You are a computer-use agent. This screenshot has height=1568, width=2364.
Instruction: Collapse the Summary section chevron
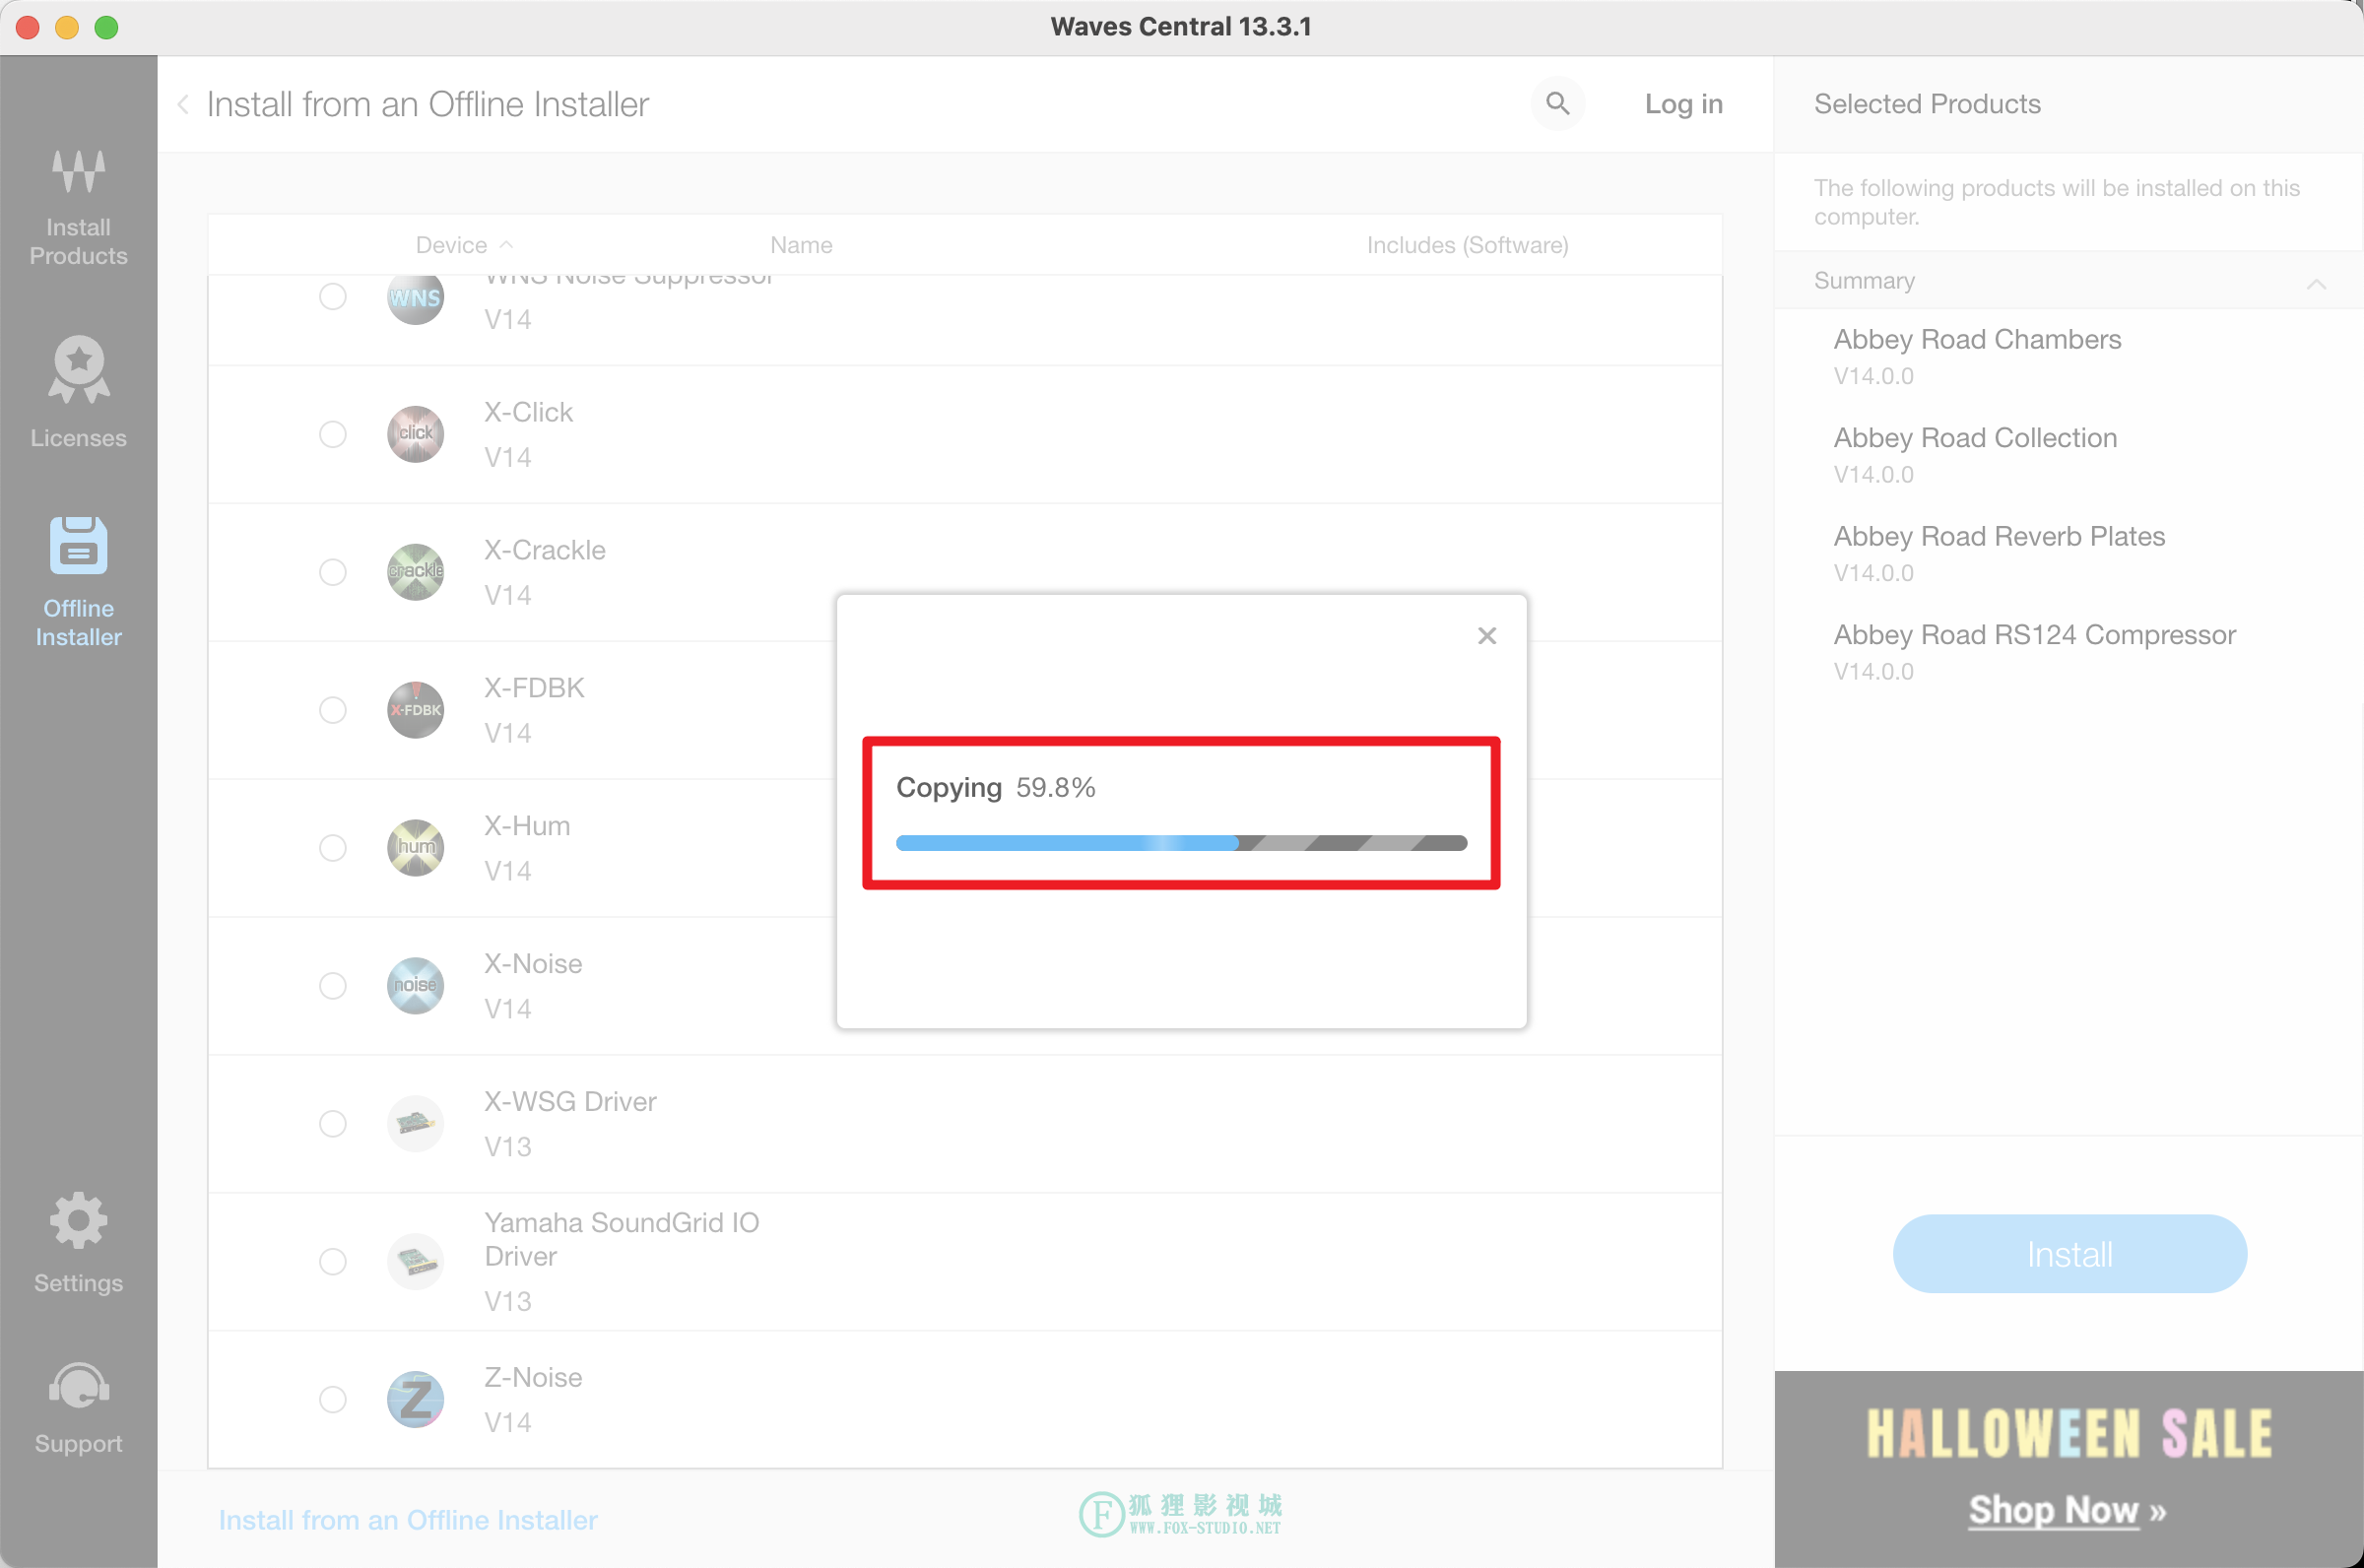pyautogui.click(x=2316, y=284)
